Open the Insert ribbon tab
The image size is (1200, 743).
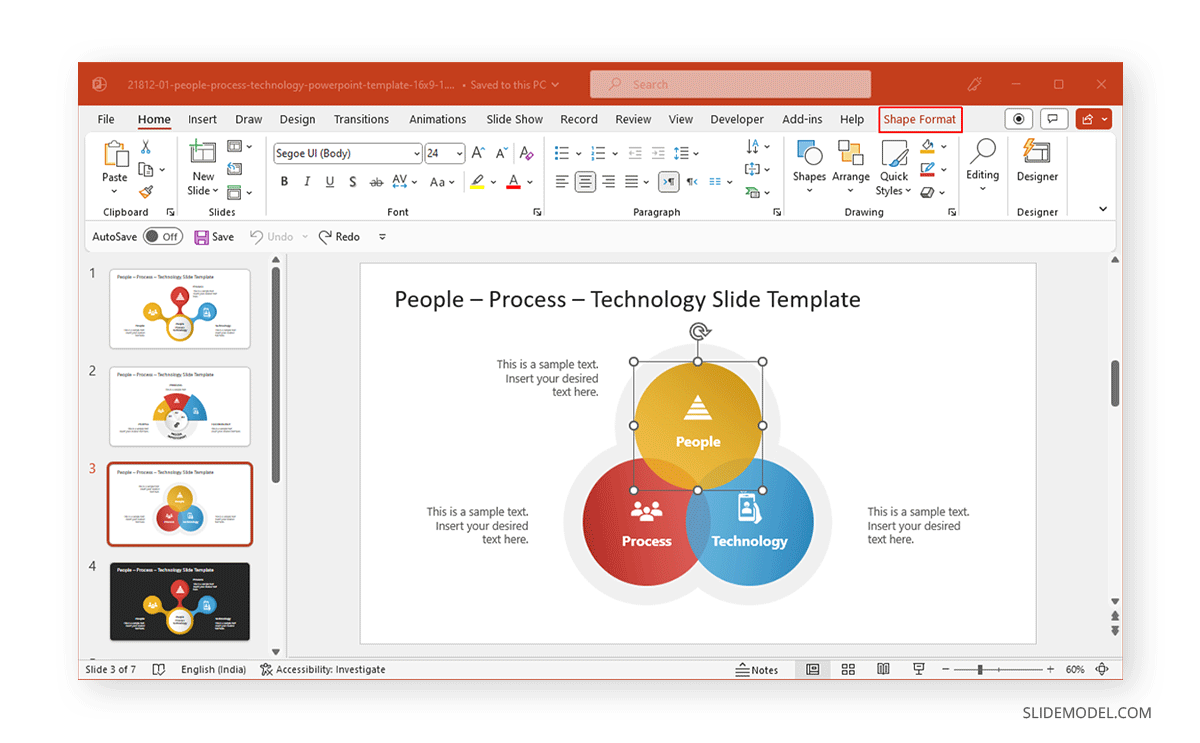point(202,119)
